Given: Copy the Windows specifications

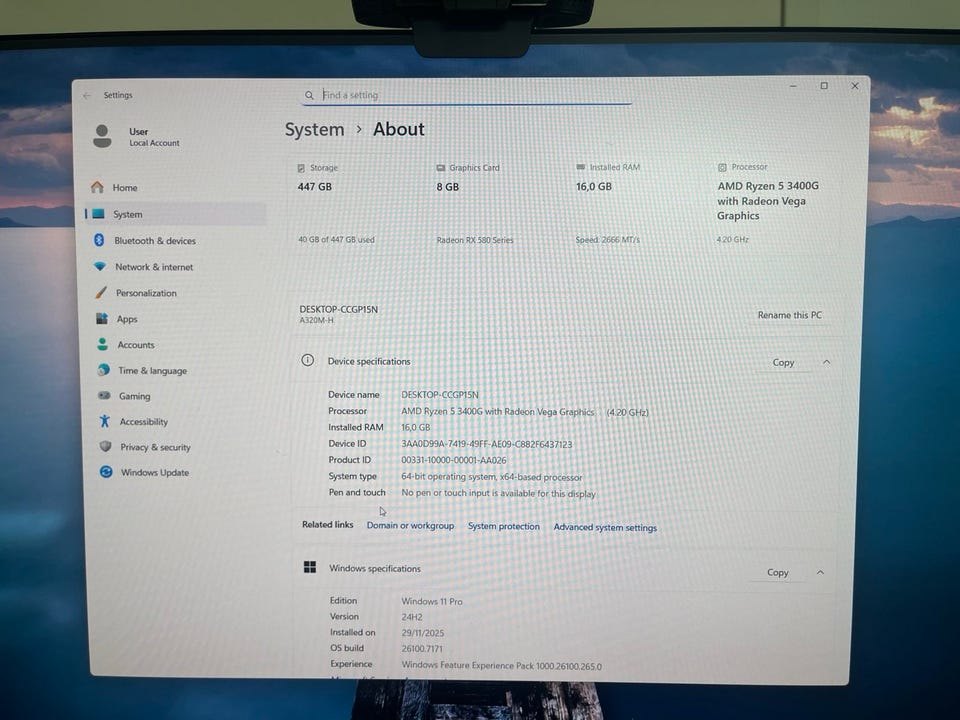Looking at the screenshot, I should [778, 572].
